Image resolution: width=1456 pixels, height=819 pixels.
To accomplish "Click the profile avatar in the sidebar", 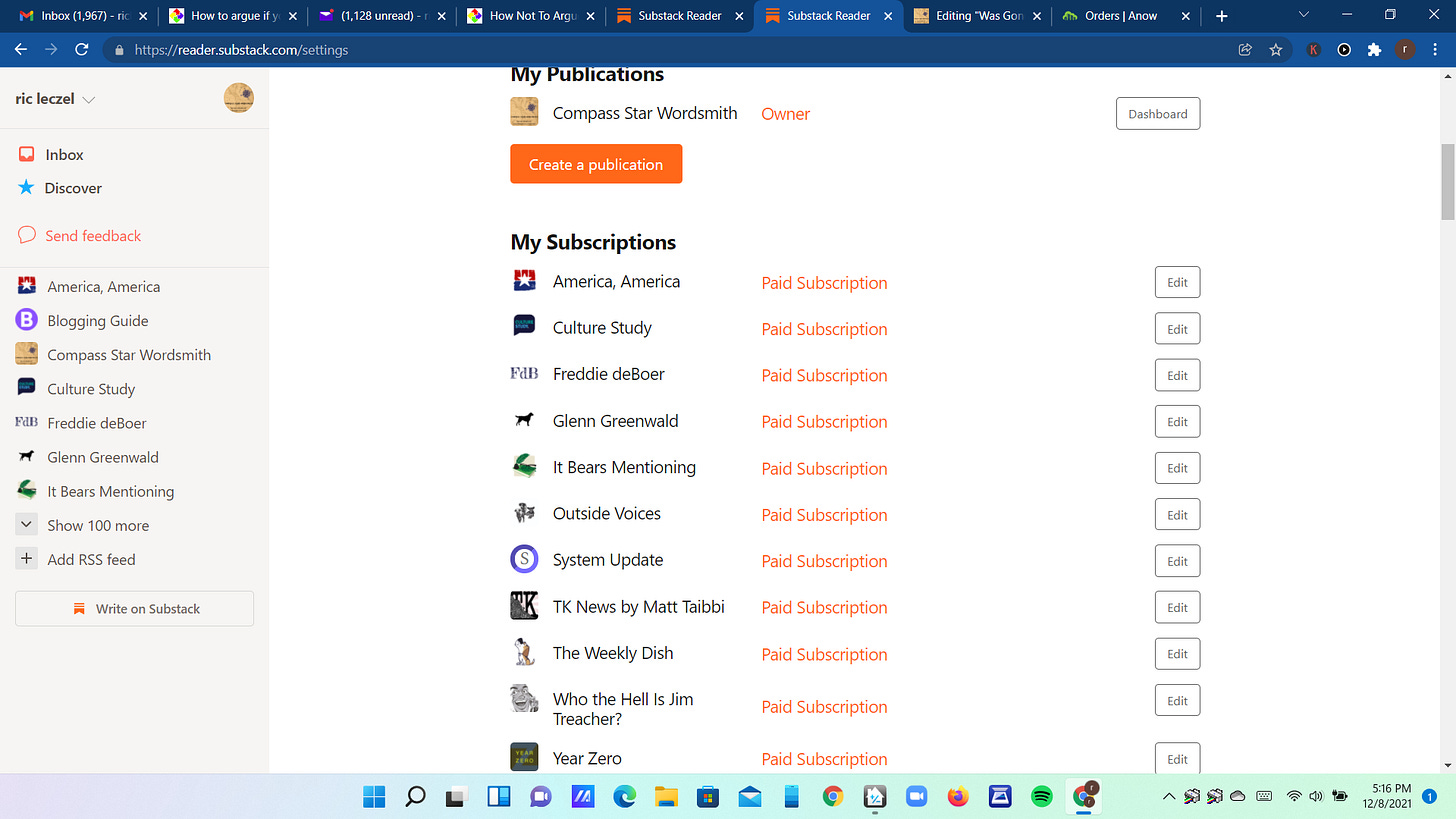I will click(x=238, y=98).
